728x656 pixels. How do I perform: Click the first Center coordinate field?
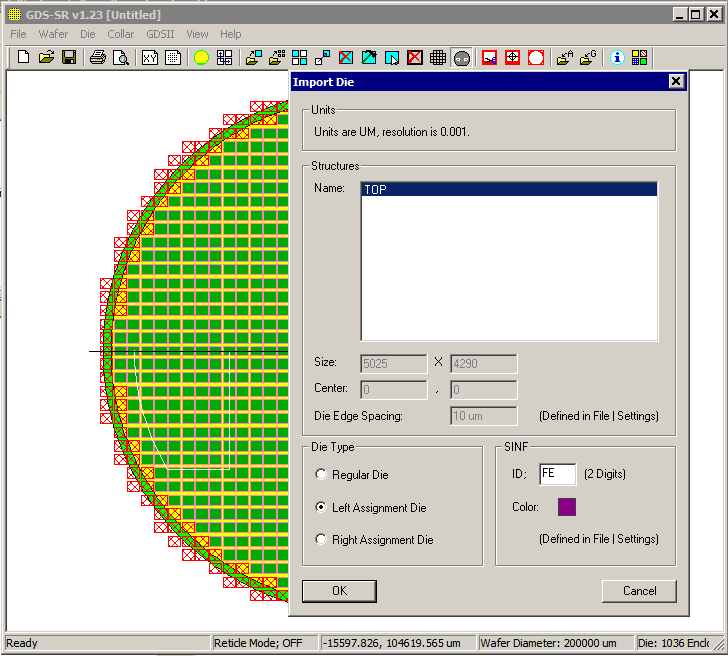click(393, 390)
